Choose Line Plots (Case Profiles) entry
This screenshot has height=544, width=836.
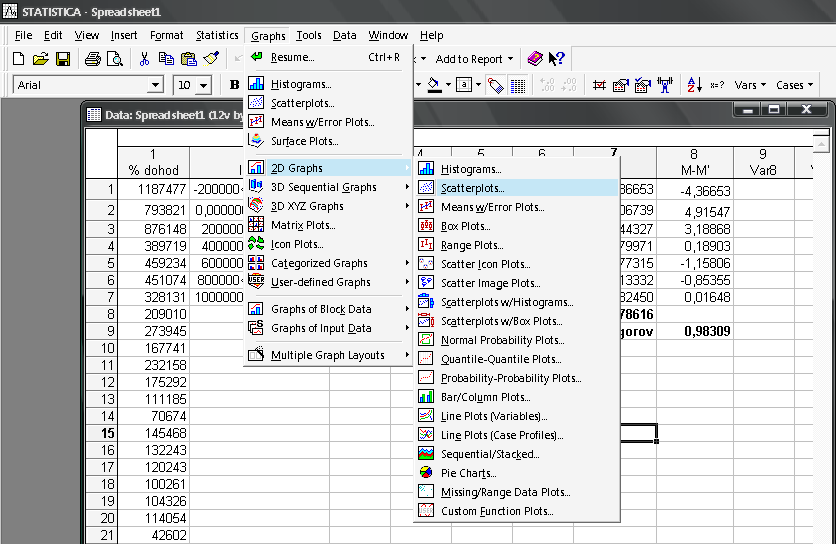[x=517, y=435]
